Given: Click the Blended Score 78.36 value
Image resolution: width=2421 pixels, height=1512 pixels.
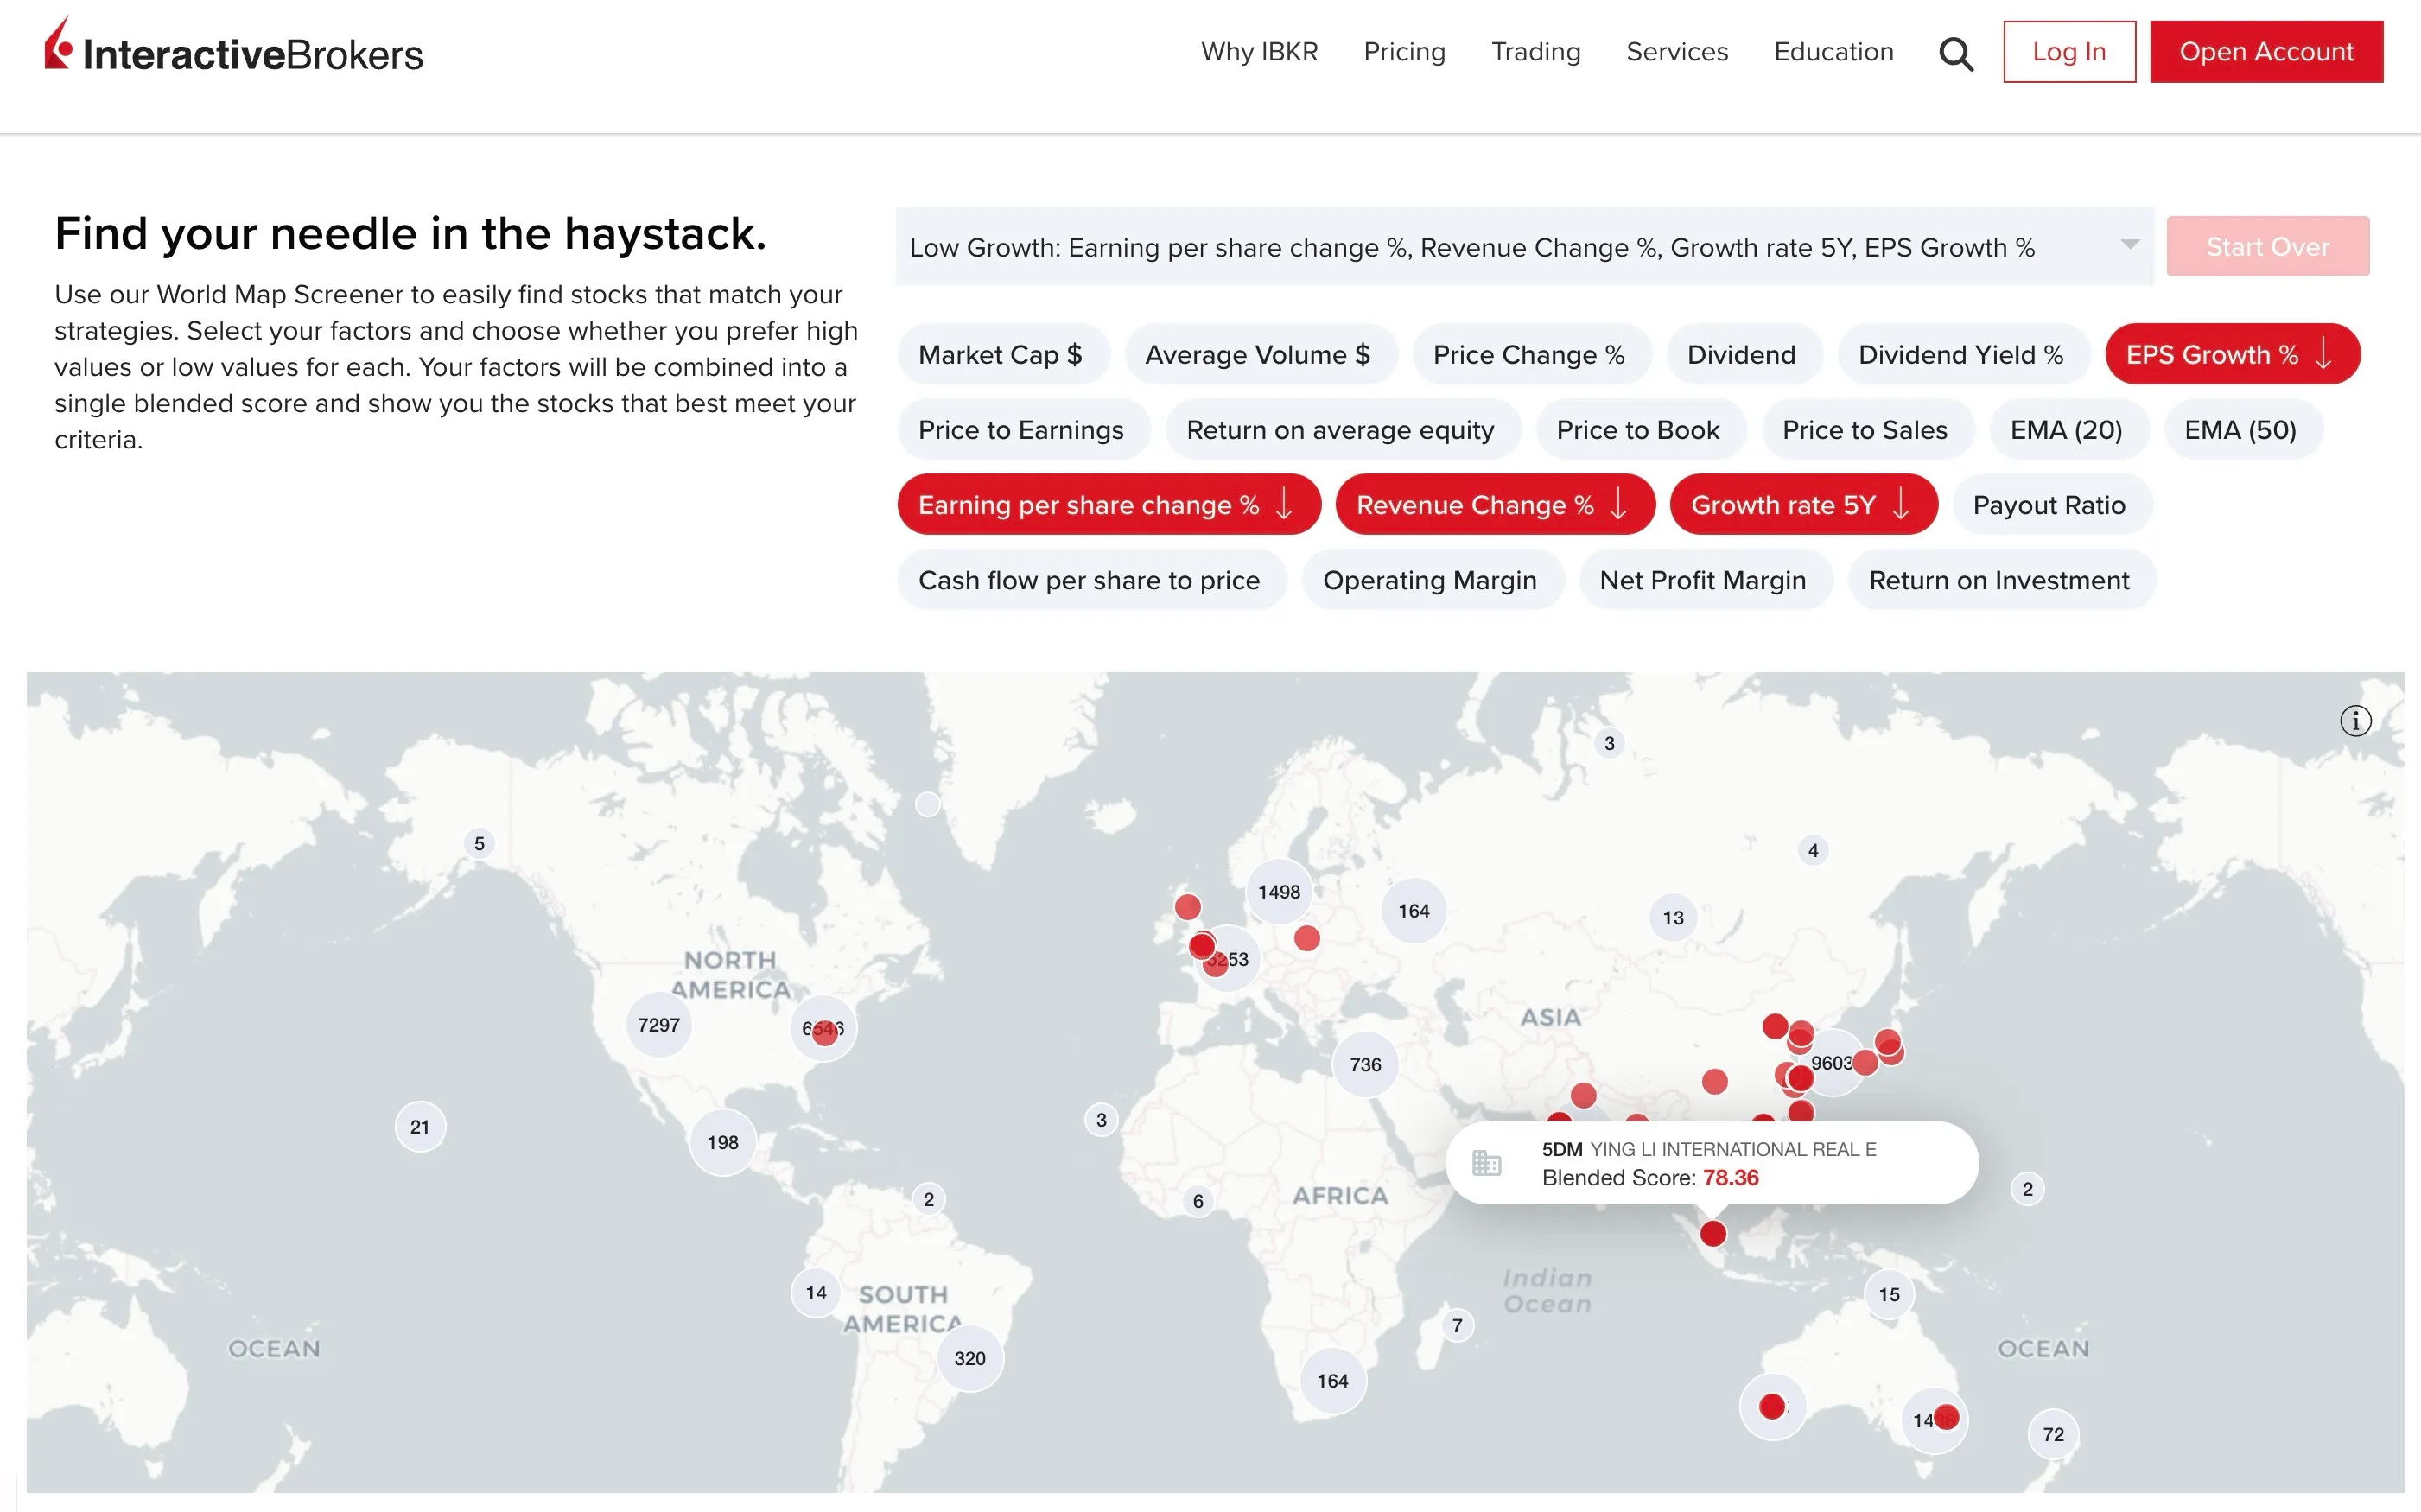Looking at the screenshot, I should pos(1730,1178).
